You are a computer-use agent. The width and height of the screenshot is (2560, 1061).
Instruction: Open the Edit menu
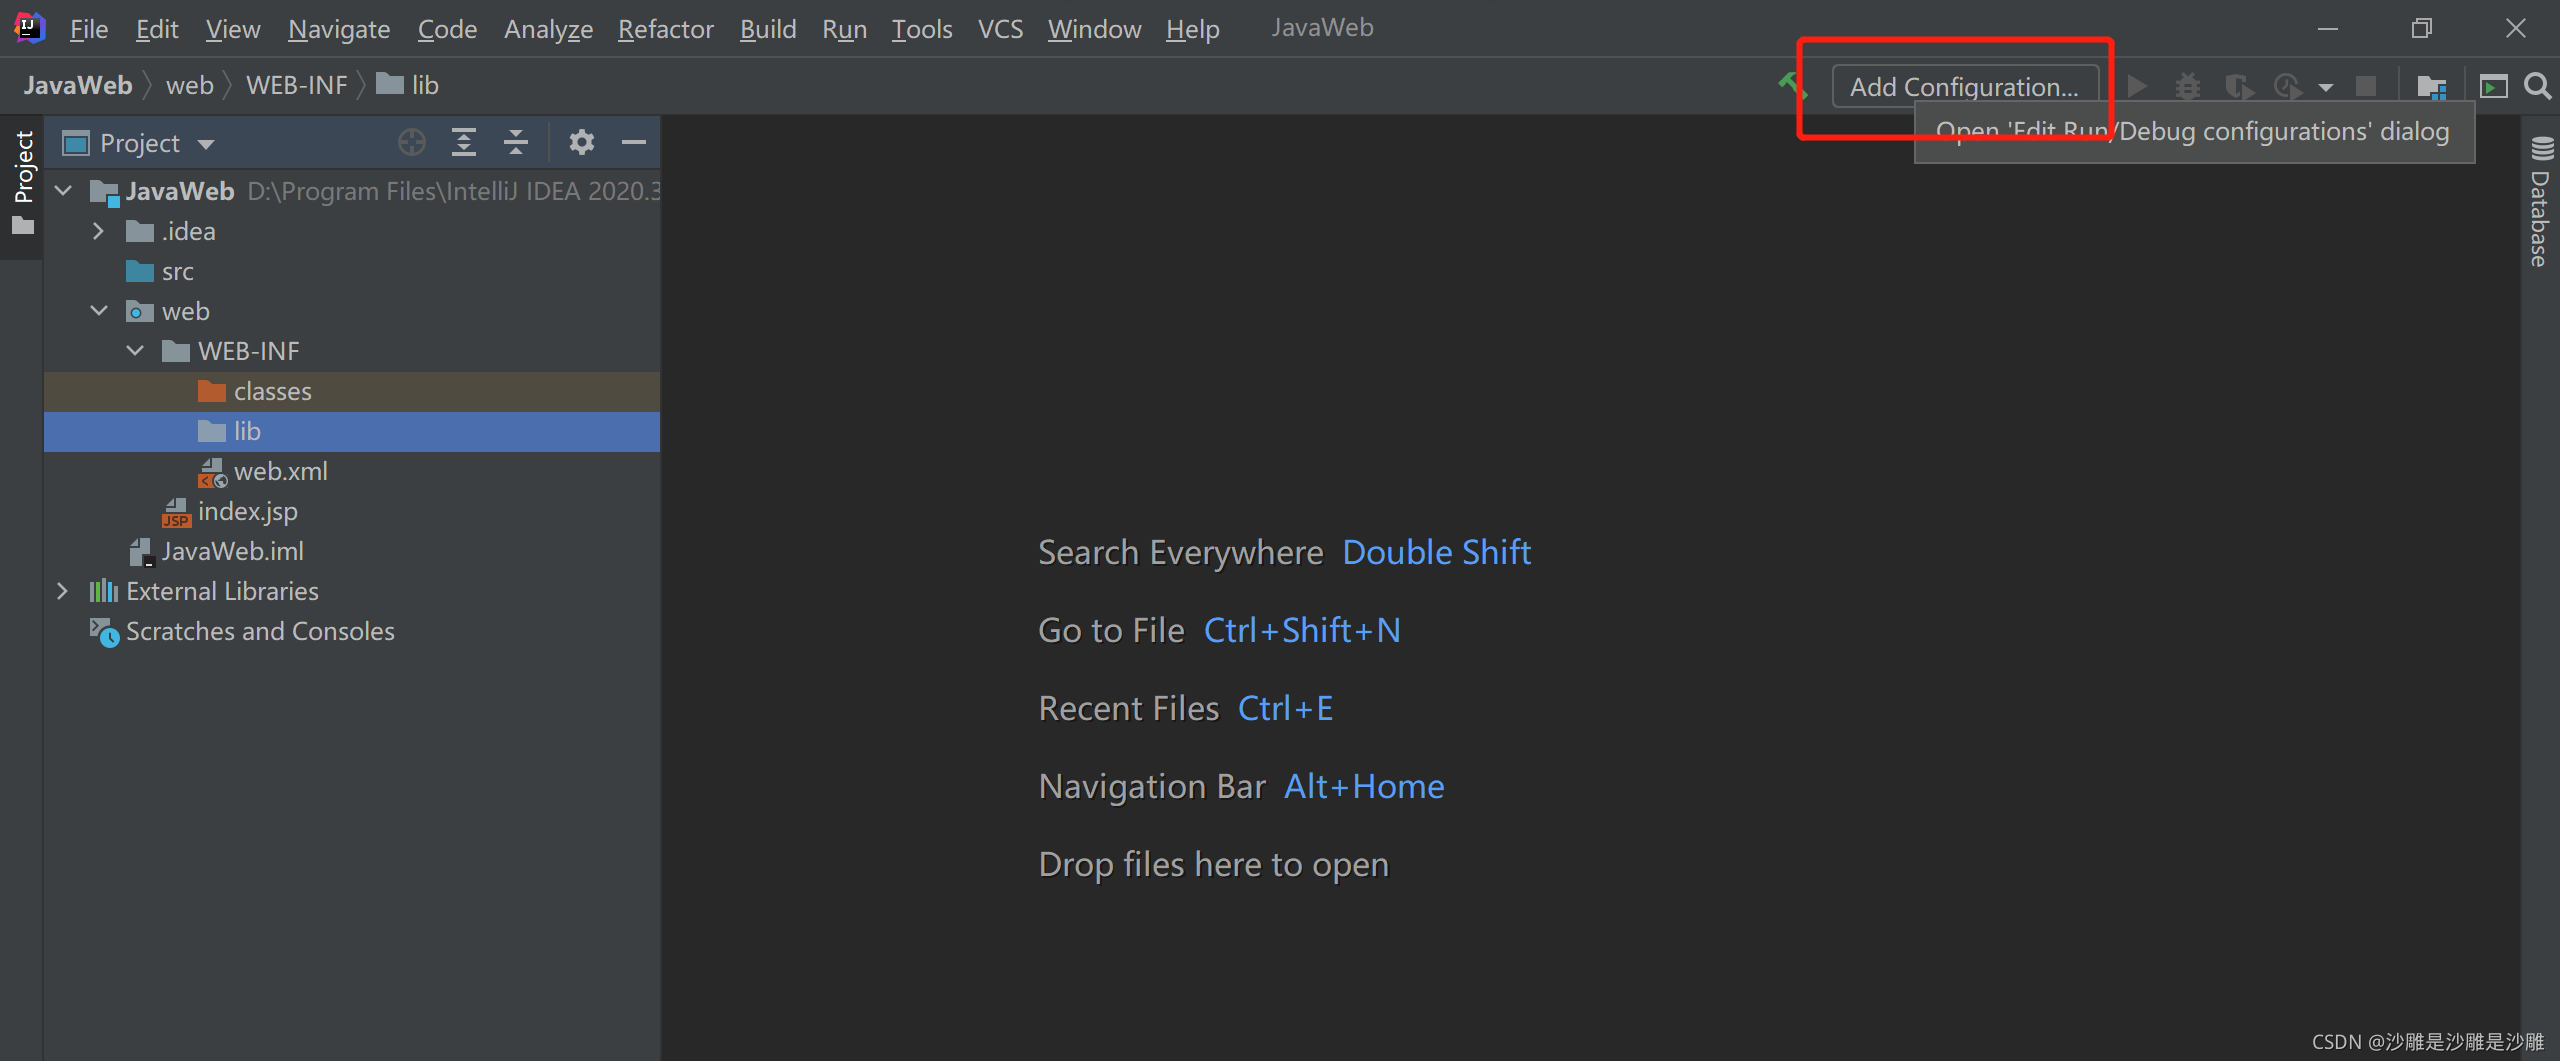click(x=157, y=29)
